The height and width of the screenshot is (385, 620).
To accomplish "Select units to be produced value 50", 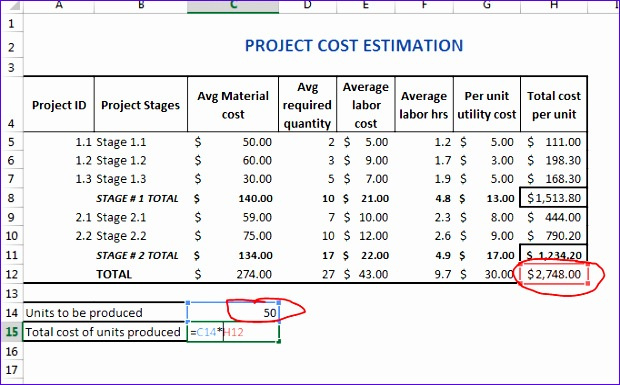I will tap(233, 313).
